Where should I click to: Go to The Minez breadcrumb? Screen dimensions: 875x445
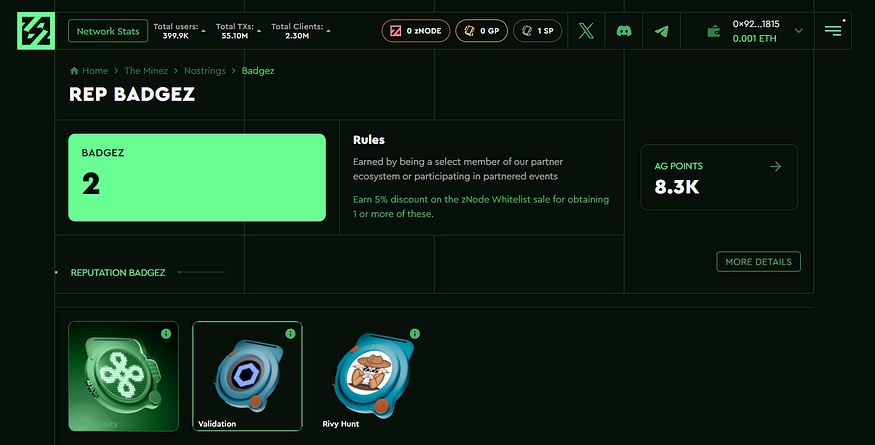[x=146, y=71]
